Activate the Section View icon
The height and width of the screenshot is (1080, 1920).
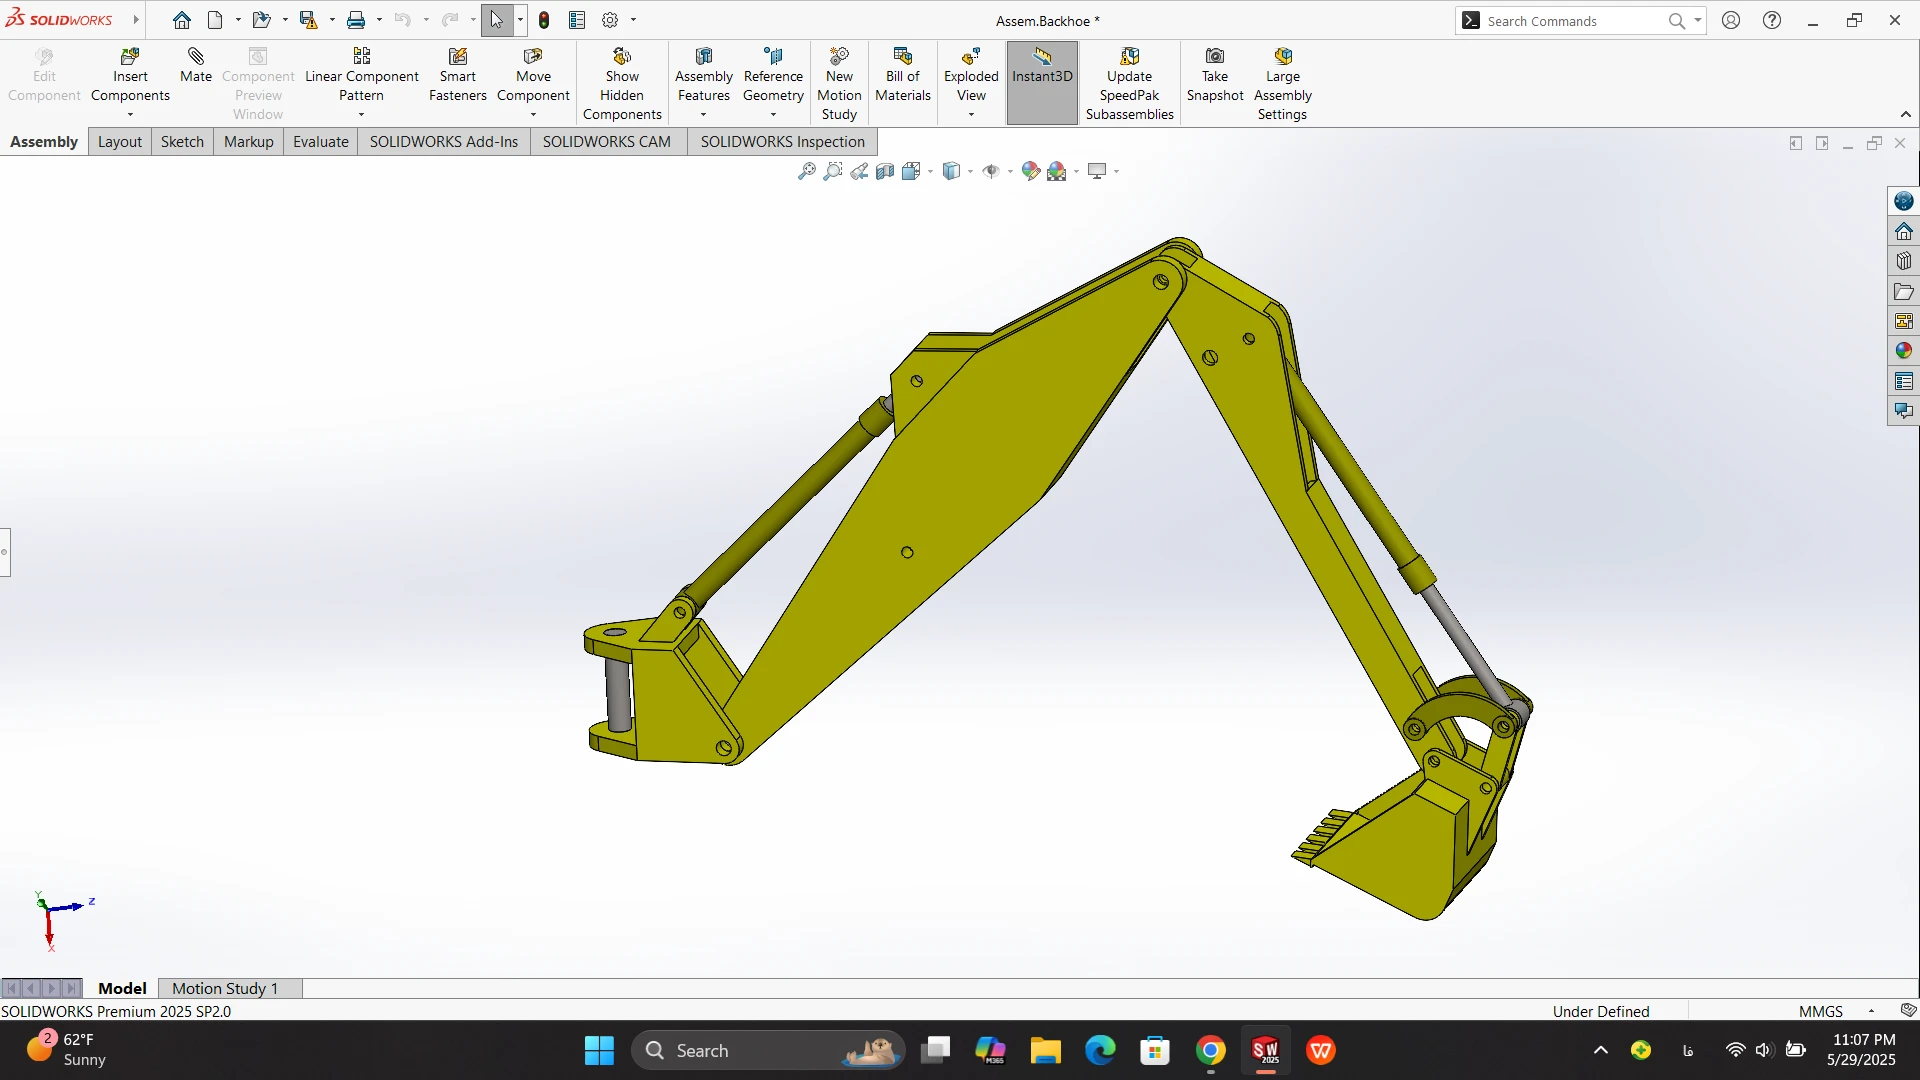point(885,171)
